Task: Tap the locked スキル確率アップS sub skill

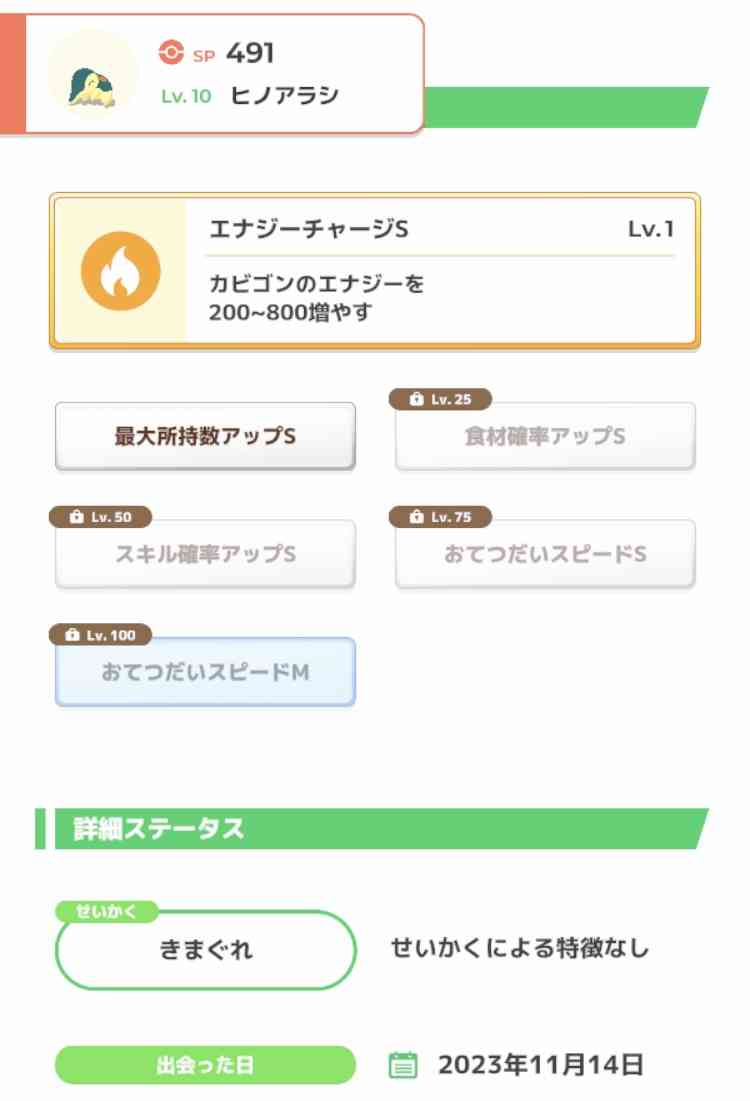Action: coord(205,554)
